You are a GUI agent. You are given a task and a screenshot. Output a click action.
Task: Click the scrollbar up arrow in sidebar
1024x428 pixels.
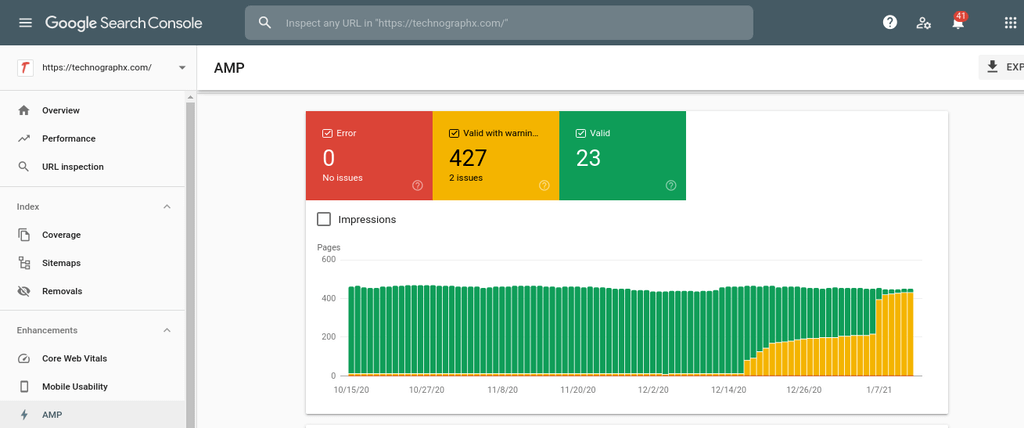pos(191,97)
